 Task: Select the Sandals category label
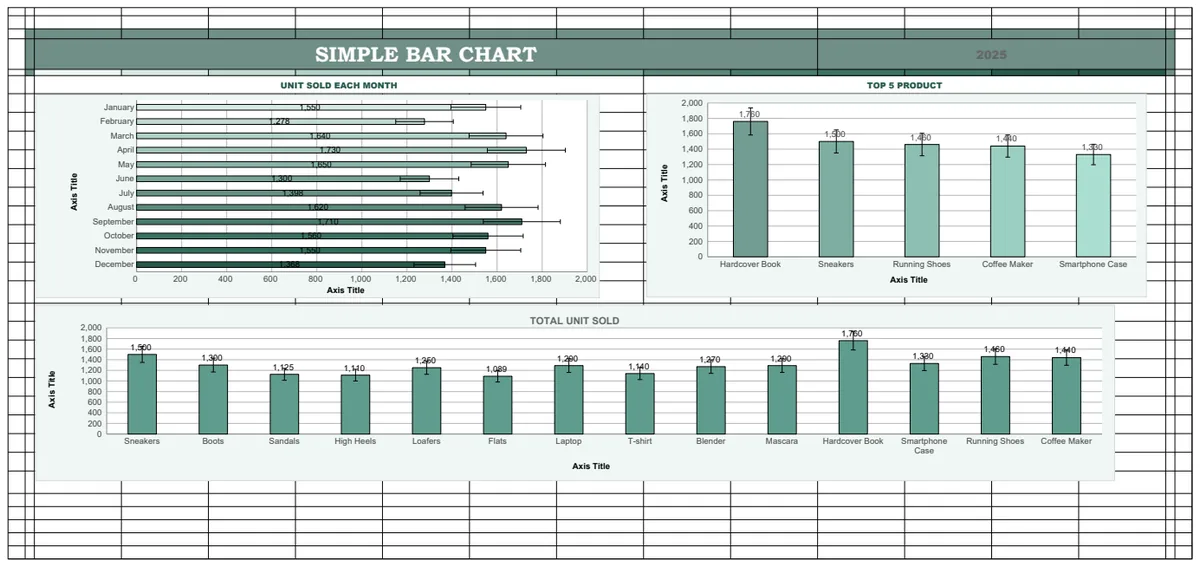coord(284,441)
